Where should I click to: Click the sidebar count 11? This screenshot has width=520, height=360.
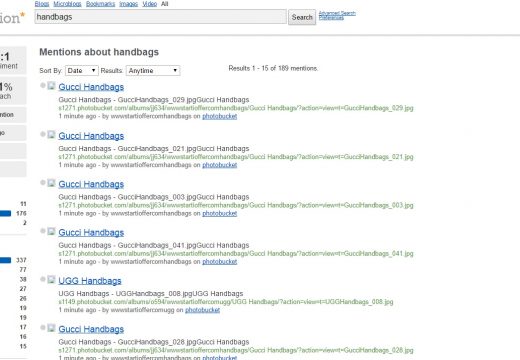pos(23,204)
